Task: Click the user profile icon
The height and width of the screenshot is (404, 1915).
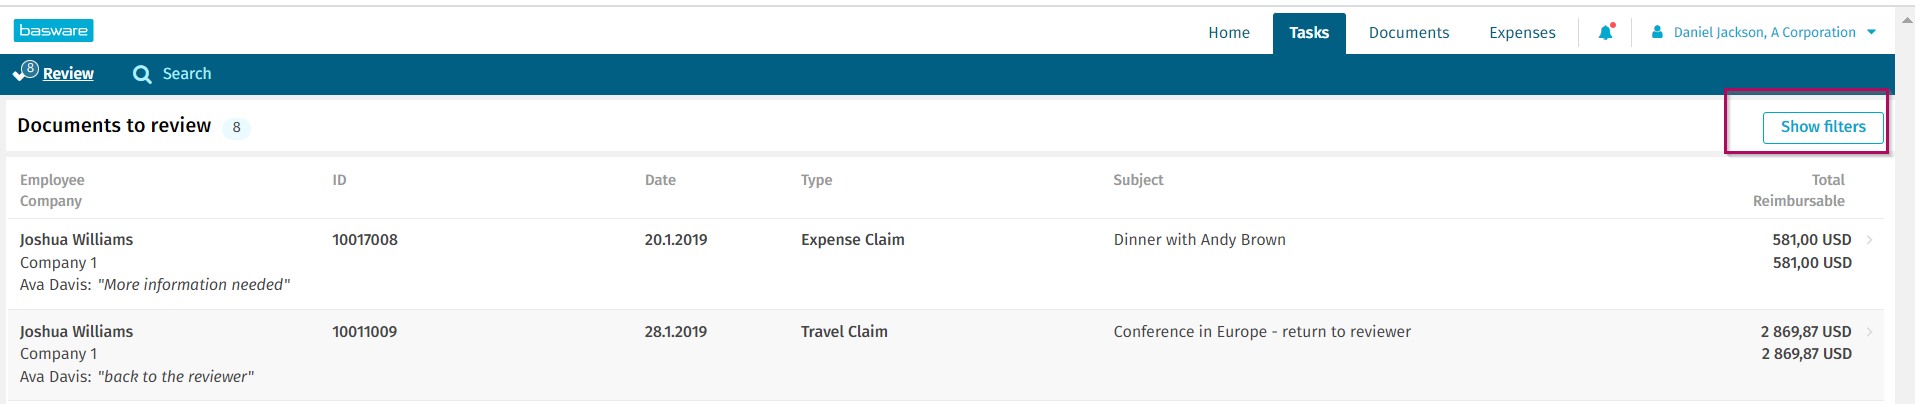Action: click(x=1657, y=32)
